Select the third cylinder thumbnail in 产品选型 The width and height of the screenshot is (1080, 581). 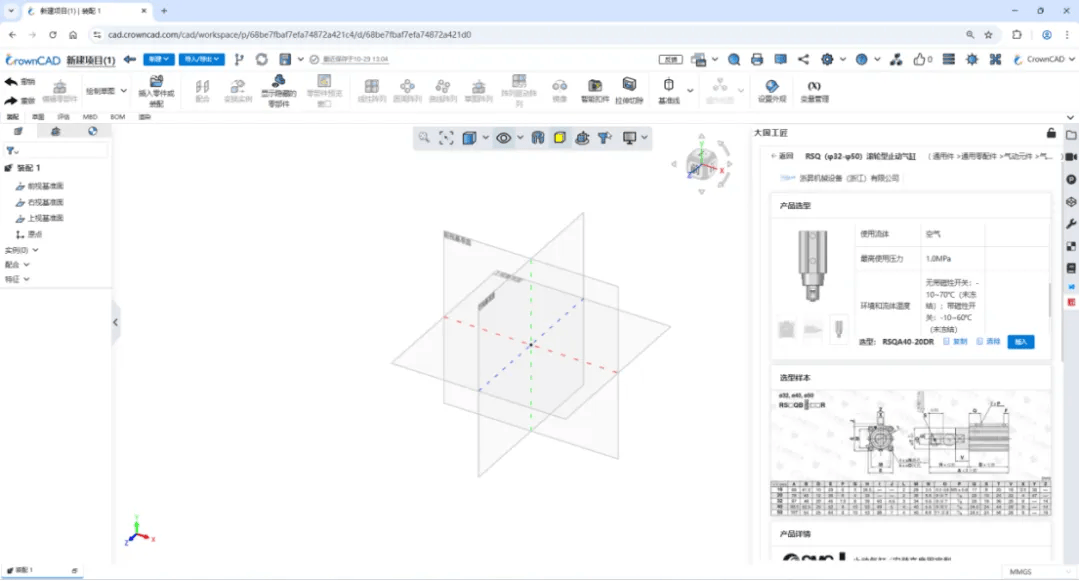838,328
